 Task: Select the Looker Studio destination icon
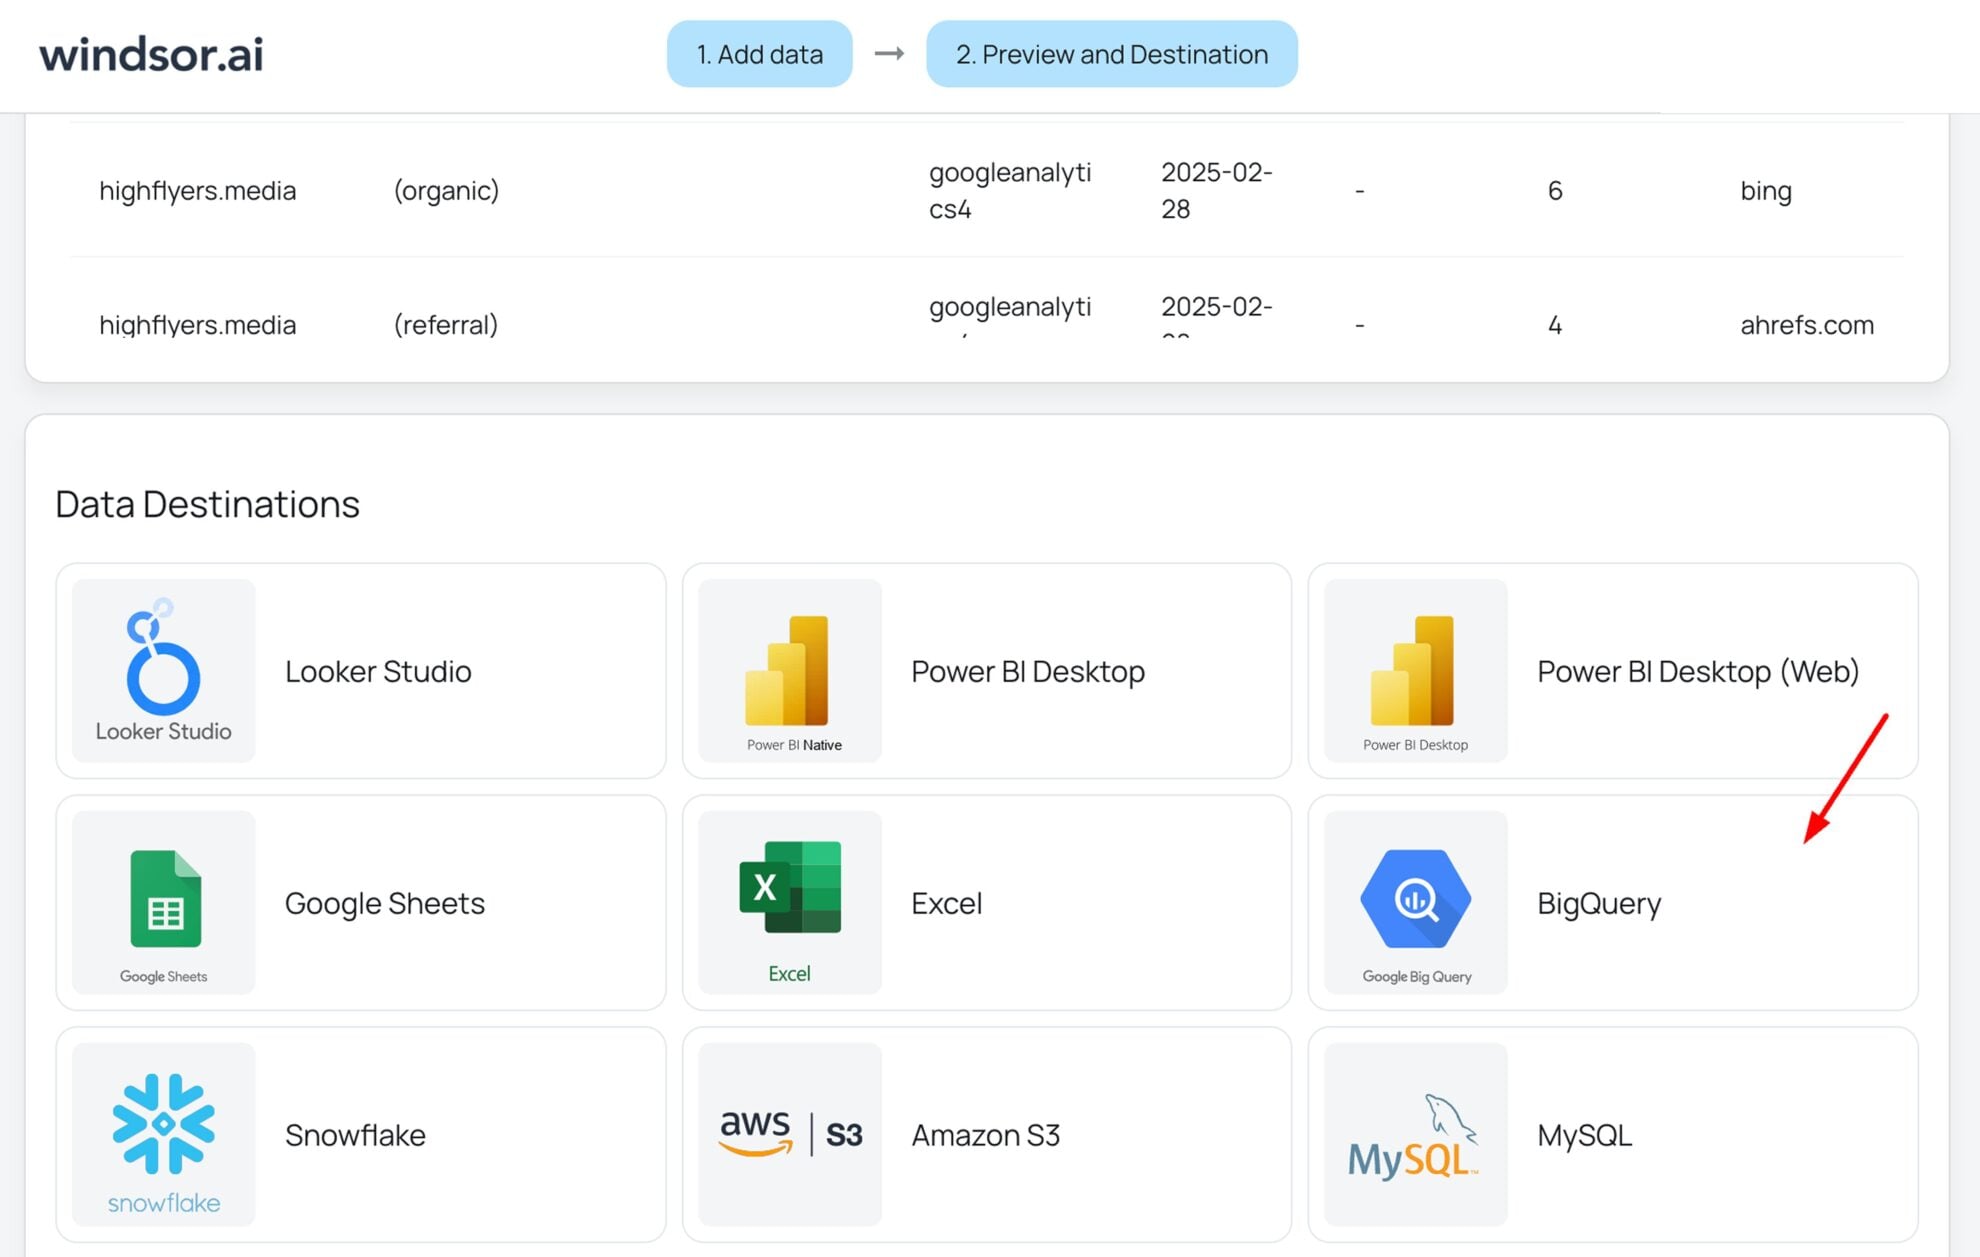pos(162,670)
